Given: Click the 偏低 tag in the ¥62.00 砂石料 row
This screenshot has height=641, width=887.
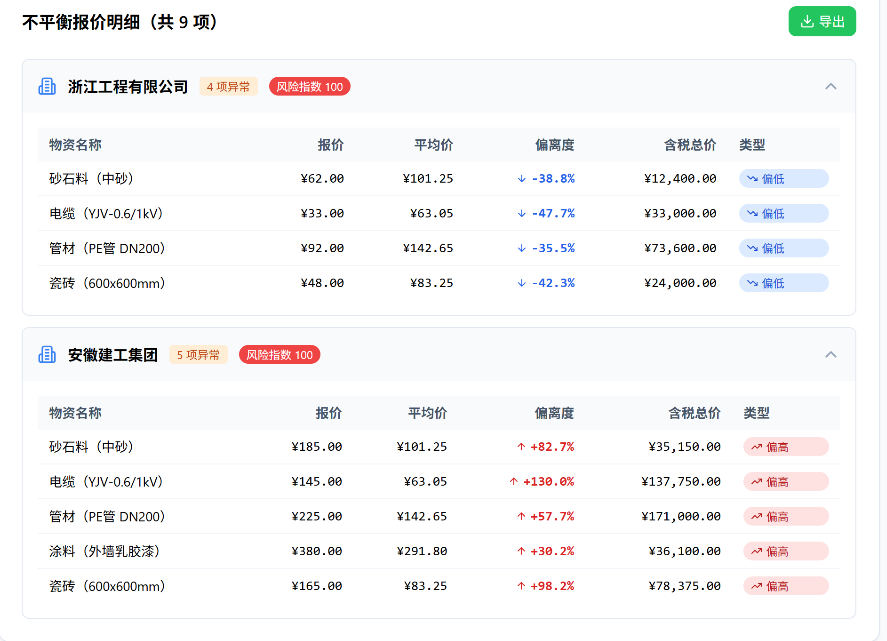Looking at the screenshot, I should [783, 179].
